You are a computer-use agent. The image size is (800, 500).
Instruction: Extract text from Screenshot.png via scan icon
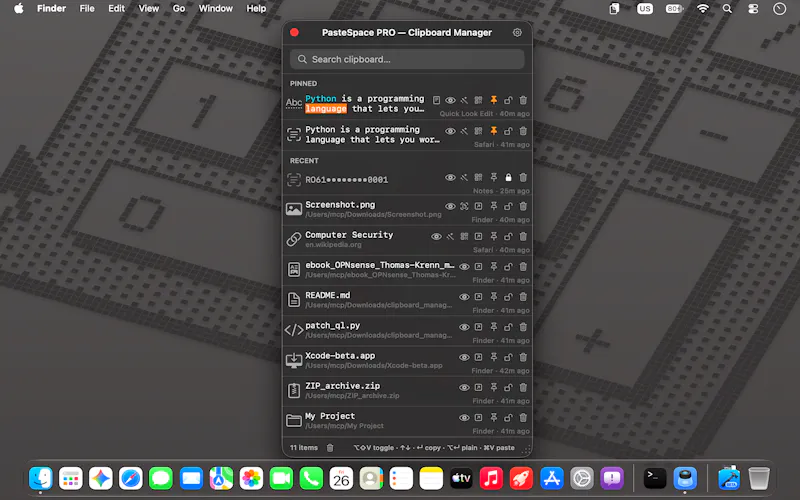click(x=464, y=207)
